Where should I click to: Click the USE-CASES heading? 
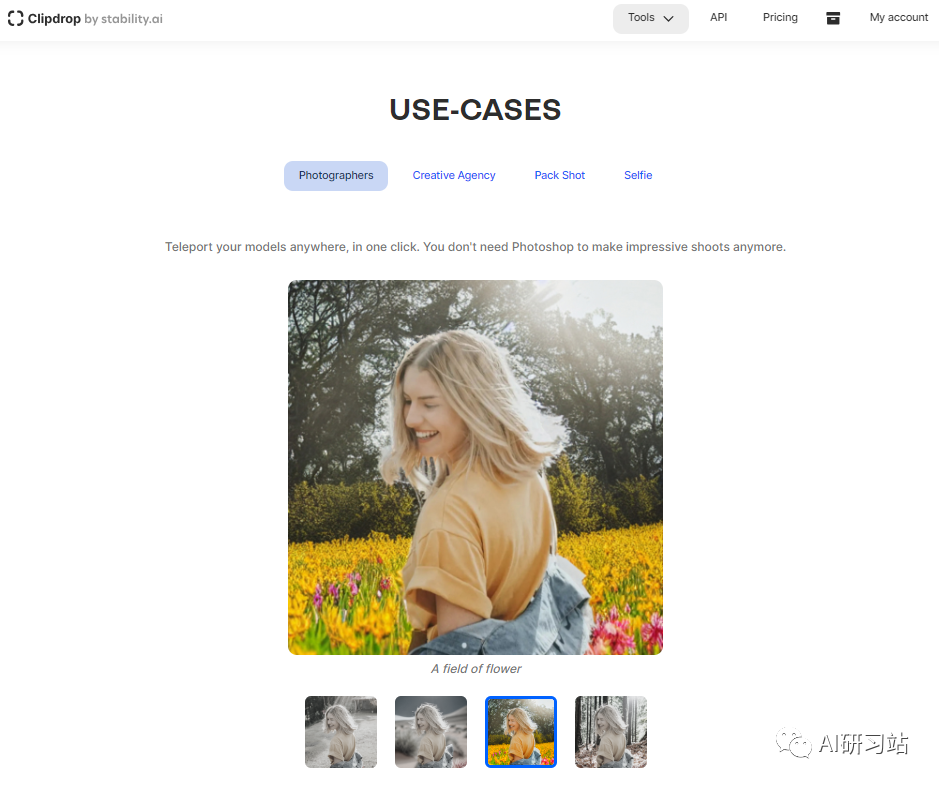(475, 110)
